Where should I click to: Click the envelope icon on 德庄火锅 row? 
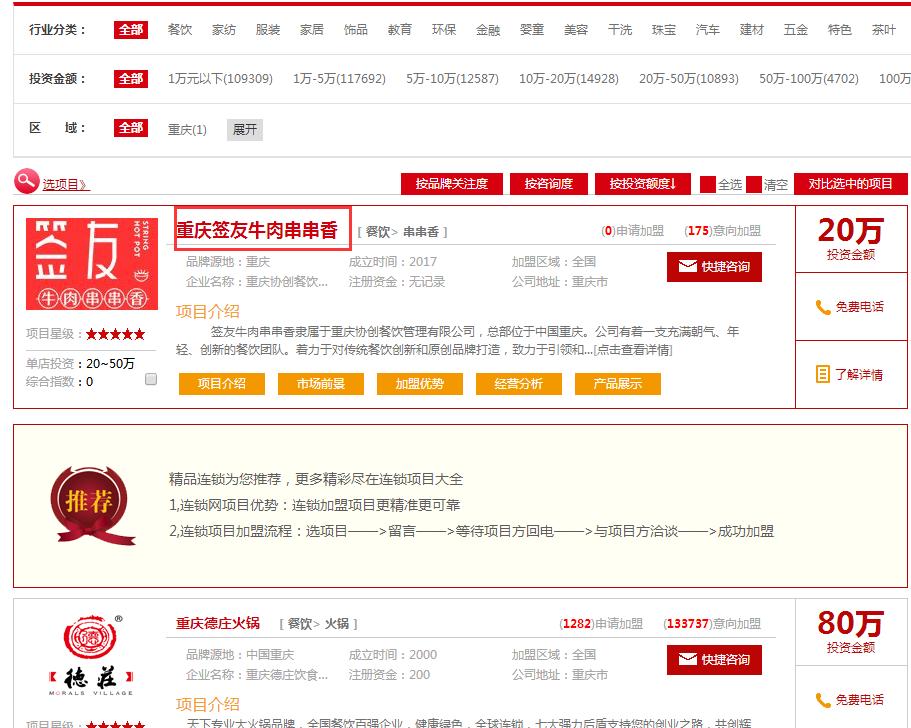tap(689, 659)
